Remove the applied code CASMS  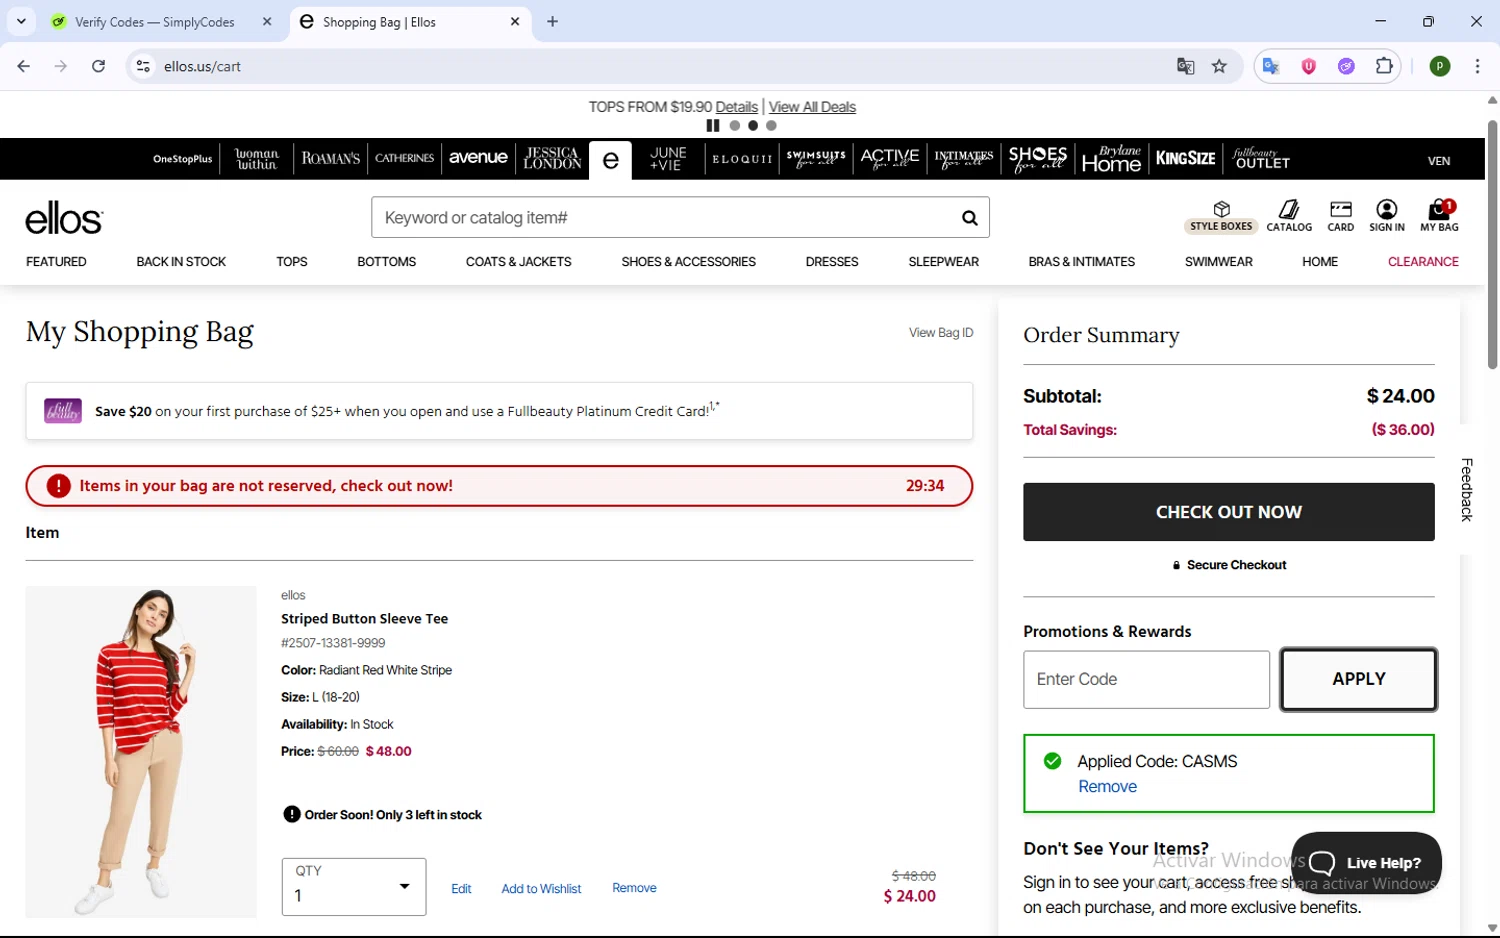(1107, 787)
